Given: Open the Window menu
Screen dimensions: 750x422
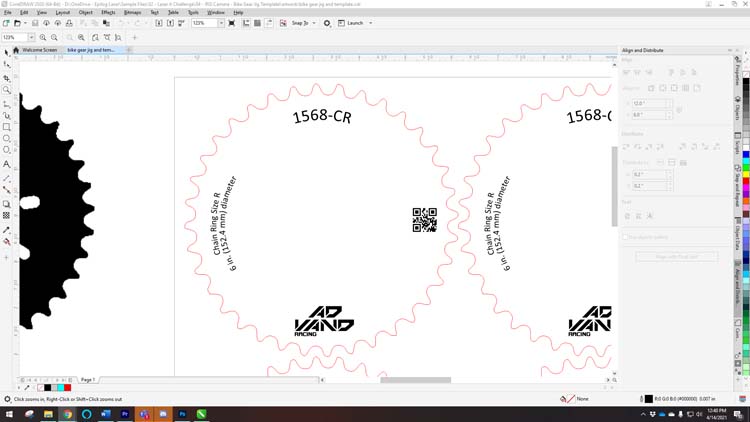Looking at the screenshot, I should pyautogui.click(x=216, y=12).
